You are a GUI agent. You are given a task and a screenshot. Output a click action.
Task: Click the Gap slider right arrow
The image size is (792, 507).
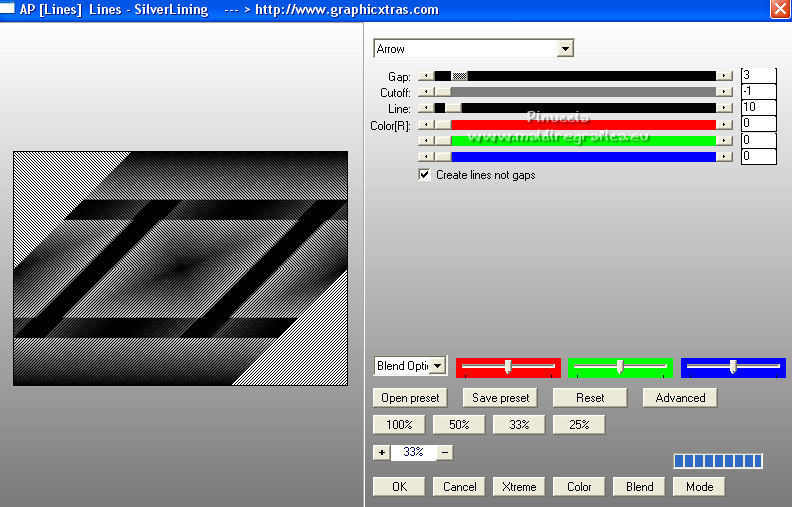click(x=724, y=76)
